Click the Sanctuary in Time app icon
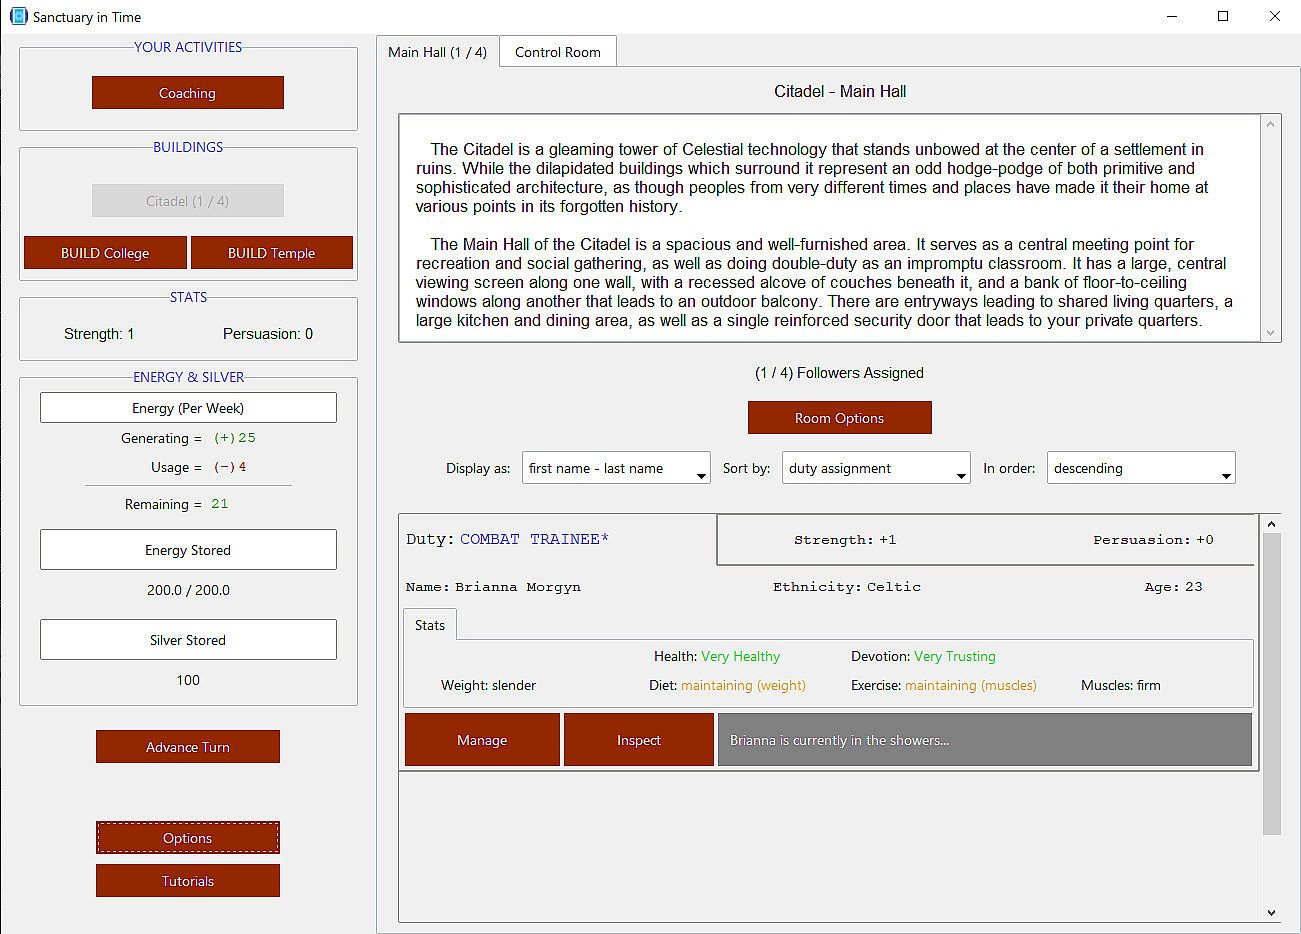The width and height of the screenshot is (1301, 934). click(x=18, y=16)
